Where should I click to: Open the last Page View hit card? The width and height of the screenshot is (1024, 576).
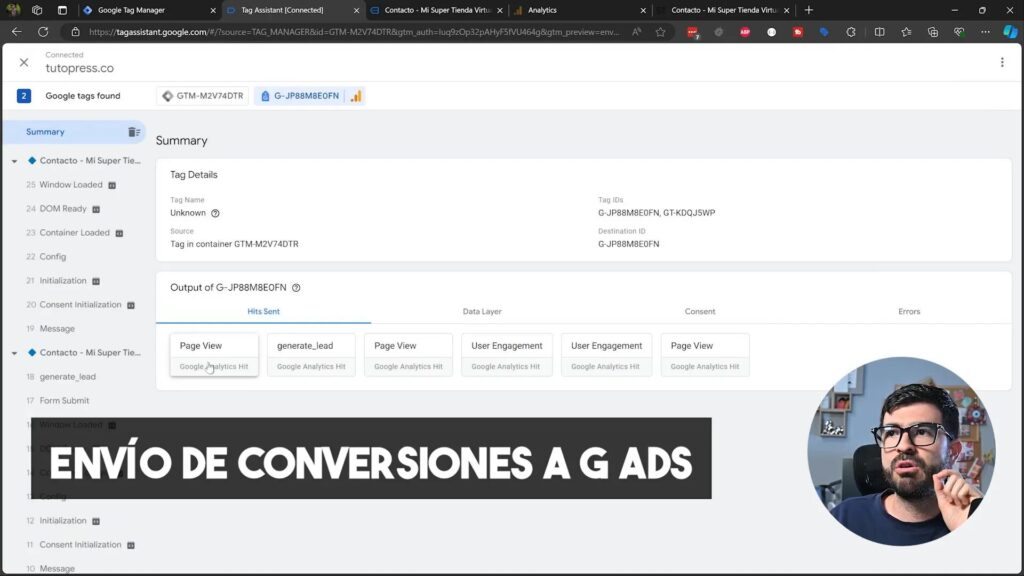coord(705,355)
